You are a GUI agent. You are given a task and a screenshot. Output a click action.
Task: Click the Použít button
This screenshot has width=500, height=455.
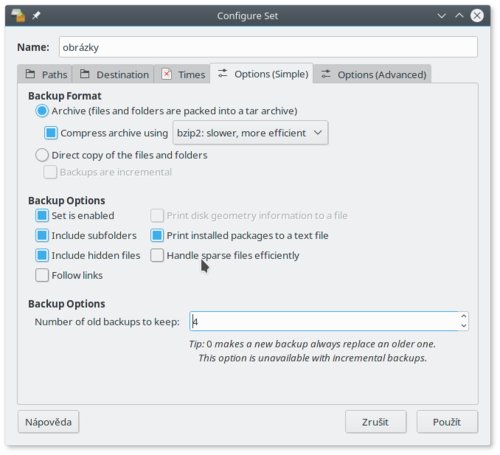click(447, 422)
